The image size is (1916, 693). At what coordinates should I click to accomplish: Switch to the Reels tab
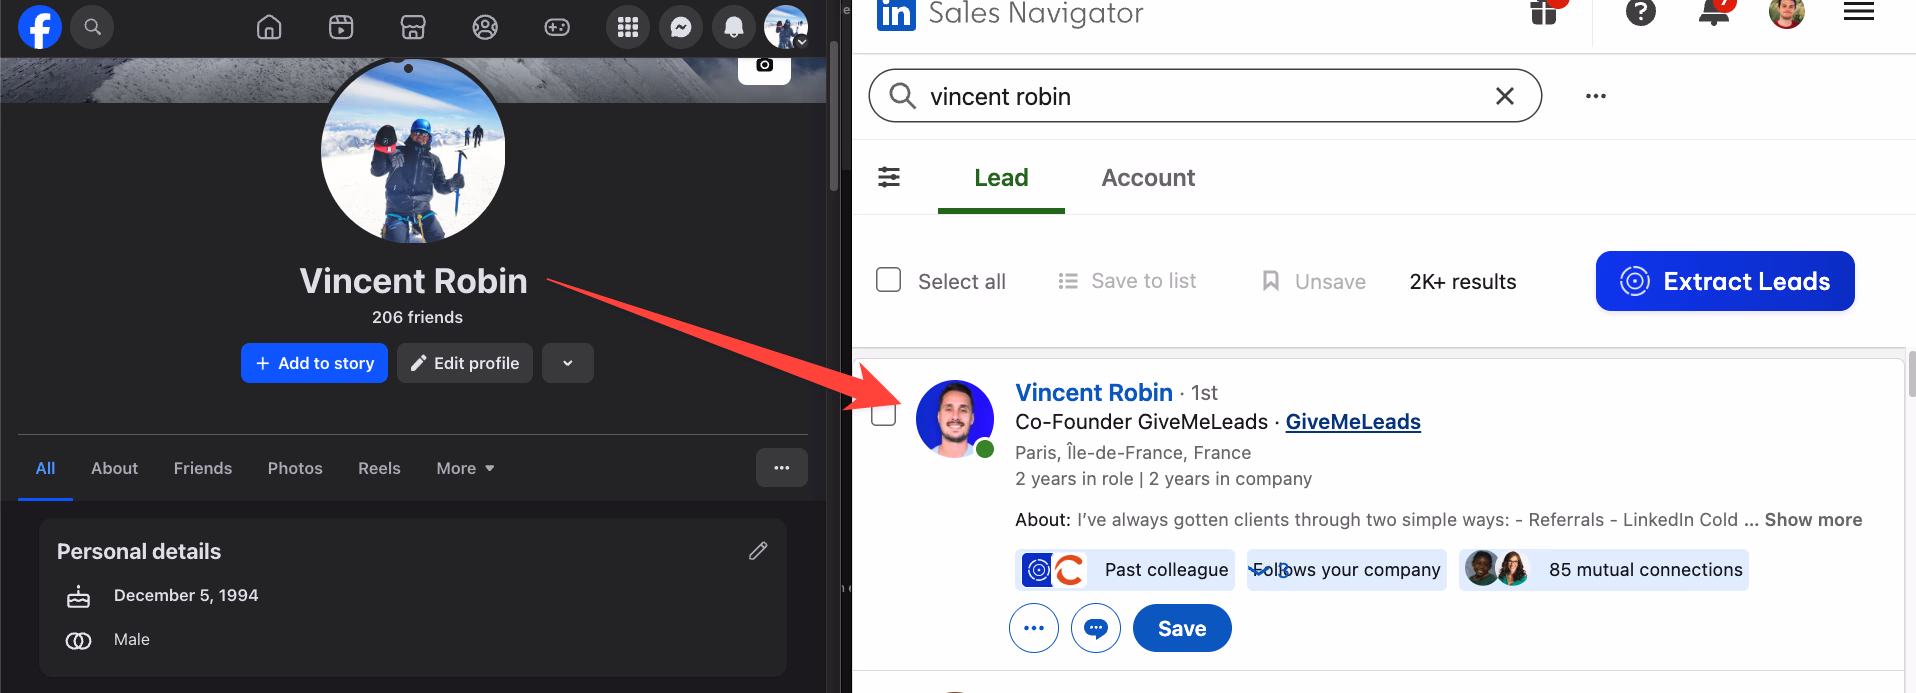pos(379,468)
